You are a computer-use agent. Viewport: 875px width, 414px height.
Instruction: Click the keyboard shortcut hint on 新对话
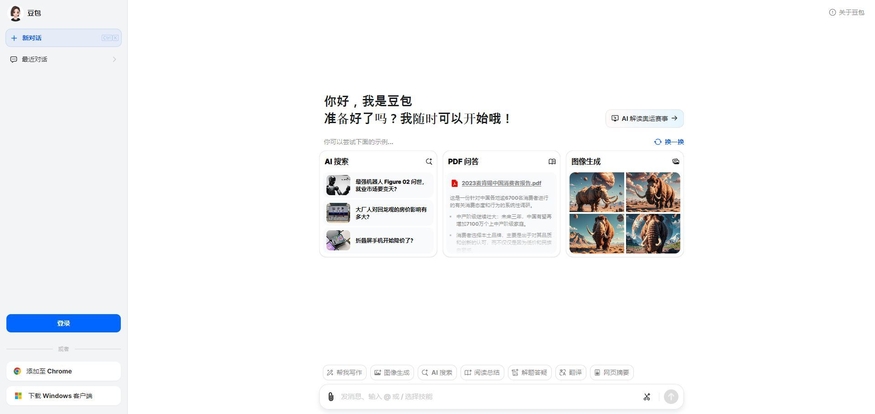pyautogui.click(x=110, y=38)
